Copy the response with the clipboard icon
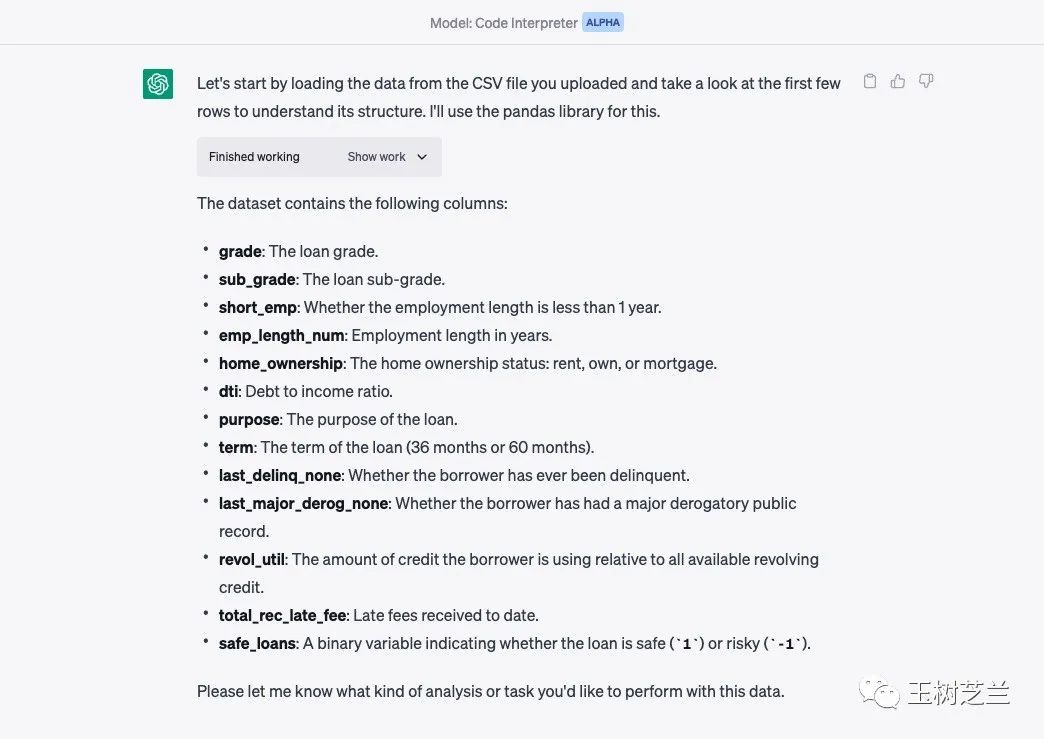 pos(870,82)
